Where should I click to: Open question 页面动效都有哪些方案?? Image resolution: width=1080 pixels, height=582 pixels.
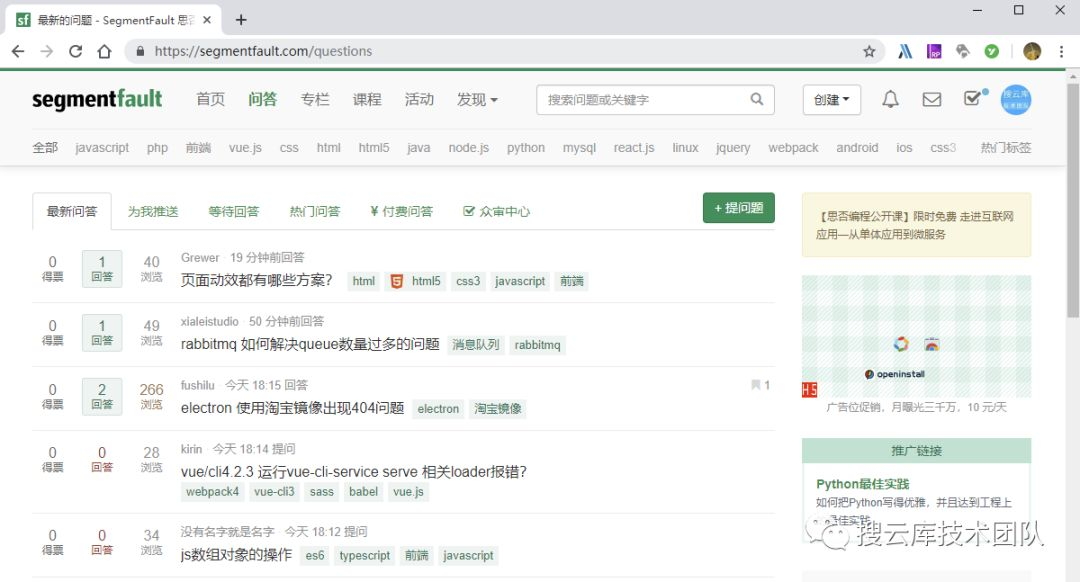[256, 280]
